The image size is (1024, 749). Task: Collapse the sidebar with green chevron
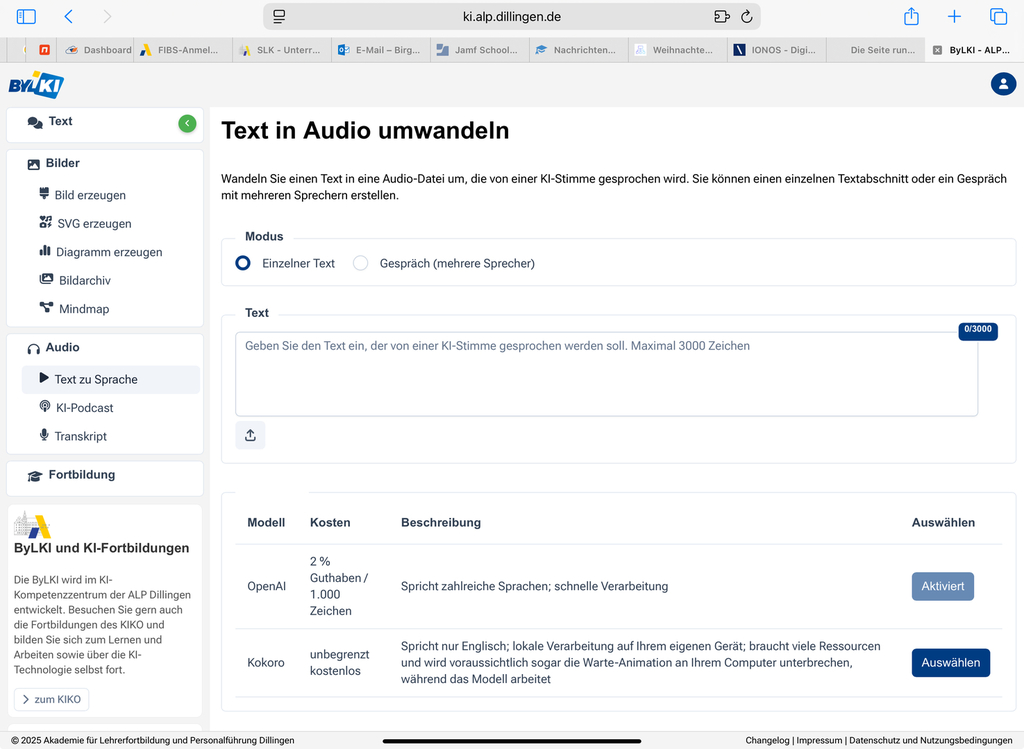(187, 123)
